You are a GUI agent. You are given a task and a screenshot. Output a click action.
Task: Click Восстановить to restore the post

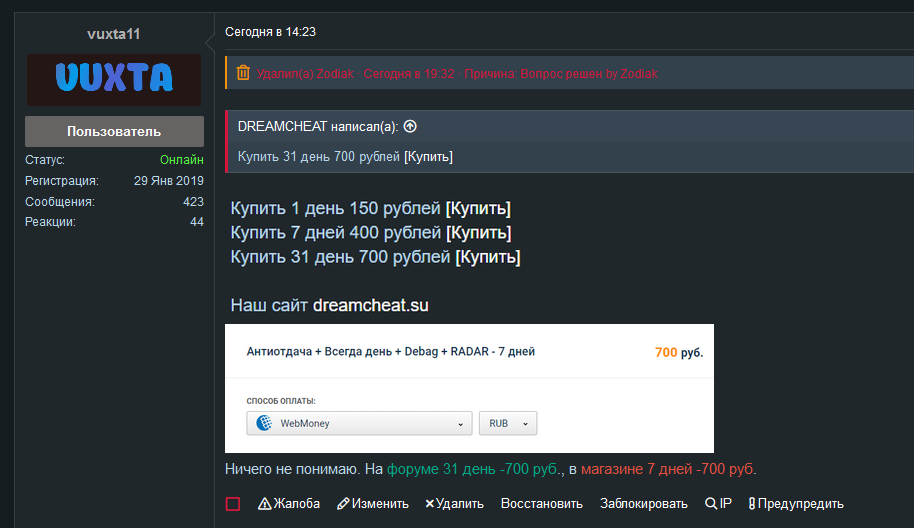tap(542, 504)
